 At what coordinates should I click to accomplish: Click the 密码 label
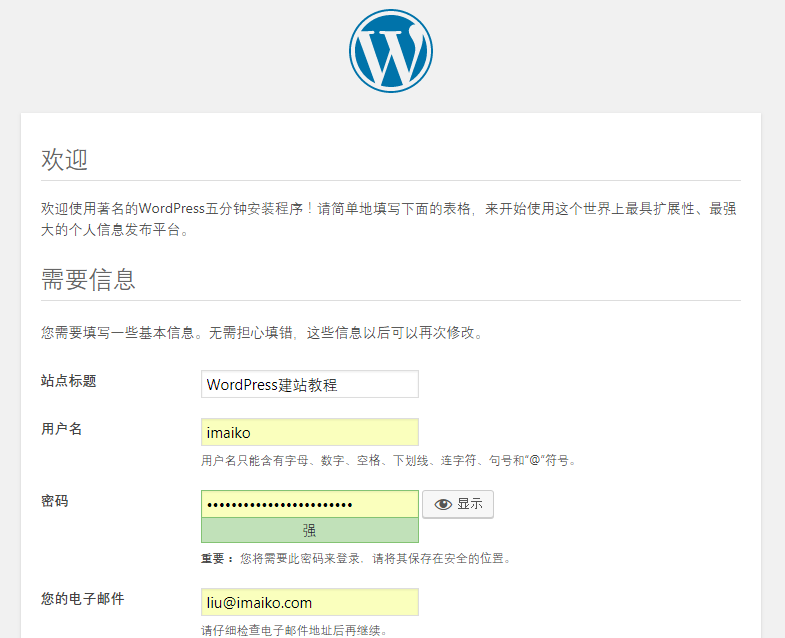(55, 501)
